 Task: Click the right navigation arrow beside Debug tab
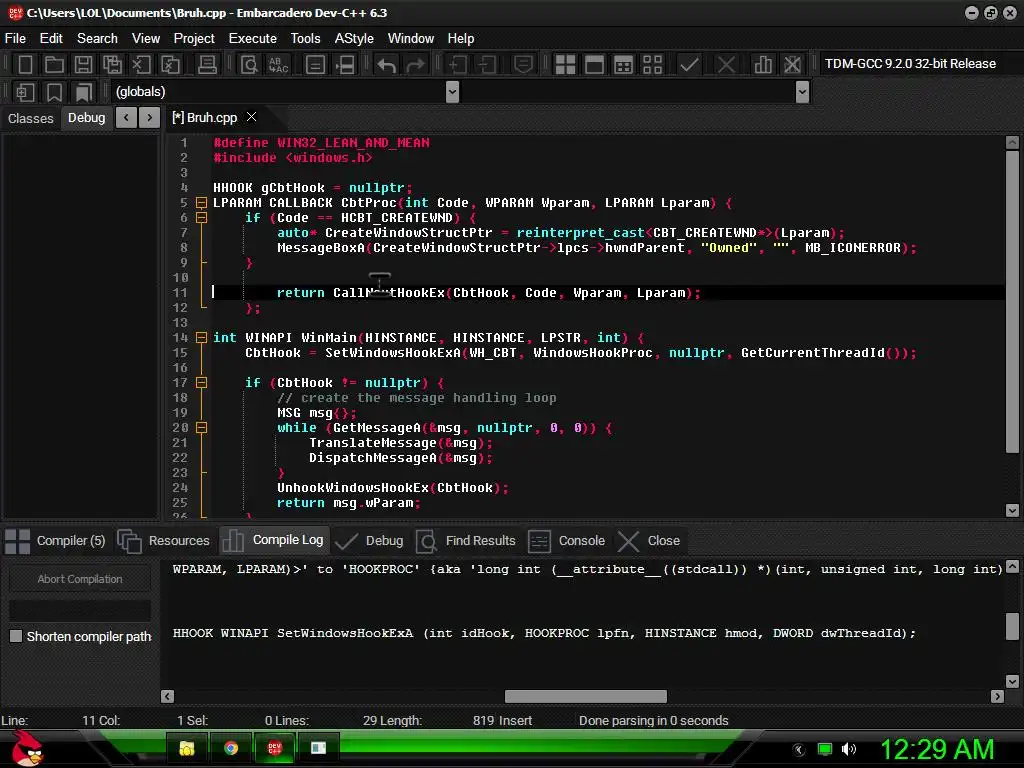tap(150, 118)
